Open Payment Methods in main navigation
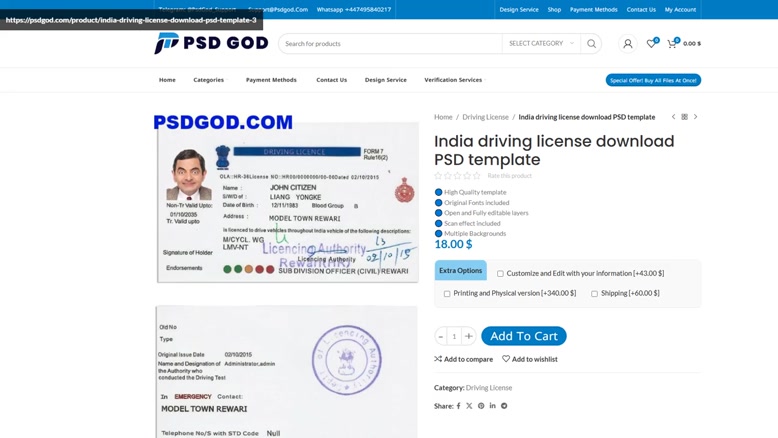This screenshot has width=778, height=438. click(271, 80)
